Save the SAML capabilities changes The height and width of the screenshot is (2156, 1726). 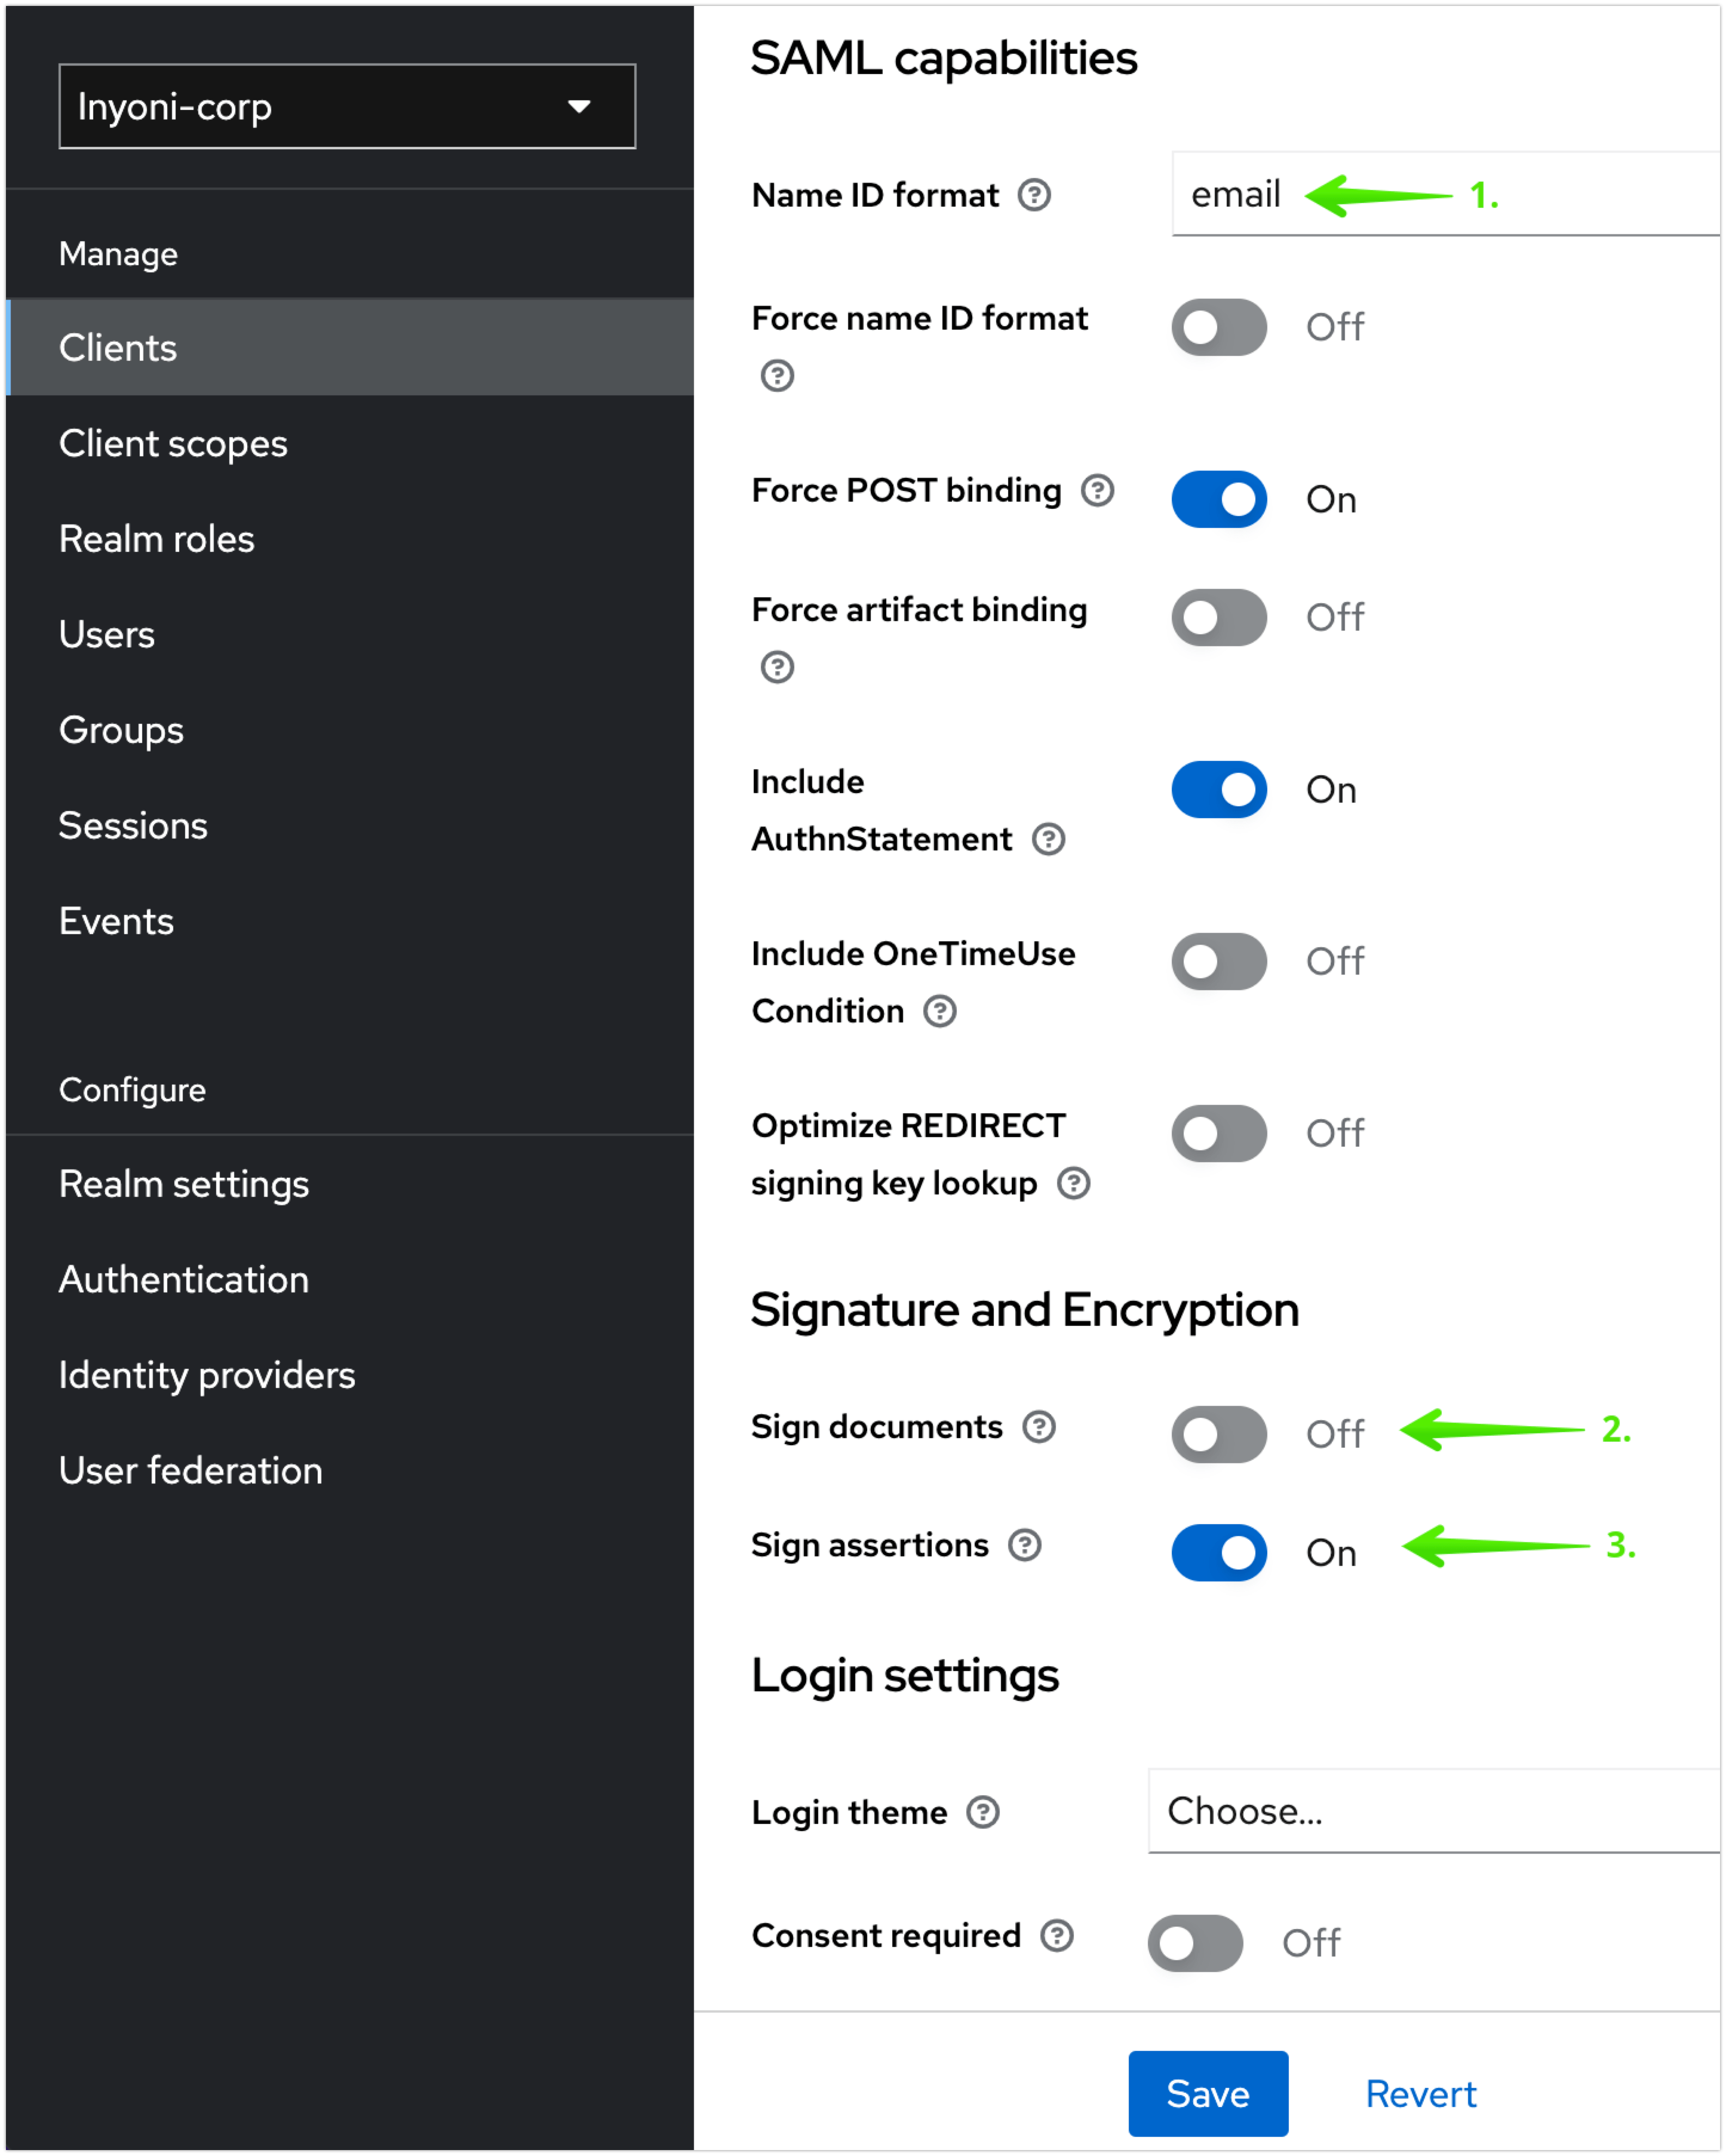click(1208, 2092)
